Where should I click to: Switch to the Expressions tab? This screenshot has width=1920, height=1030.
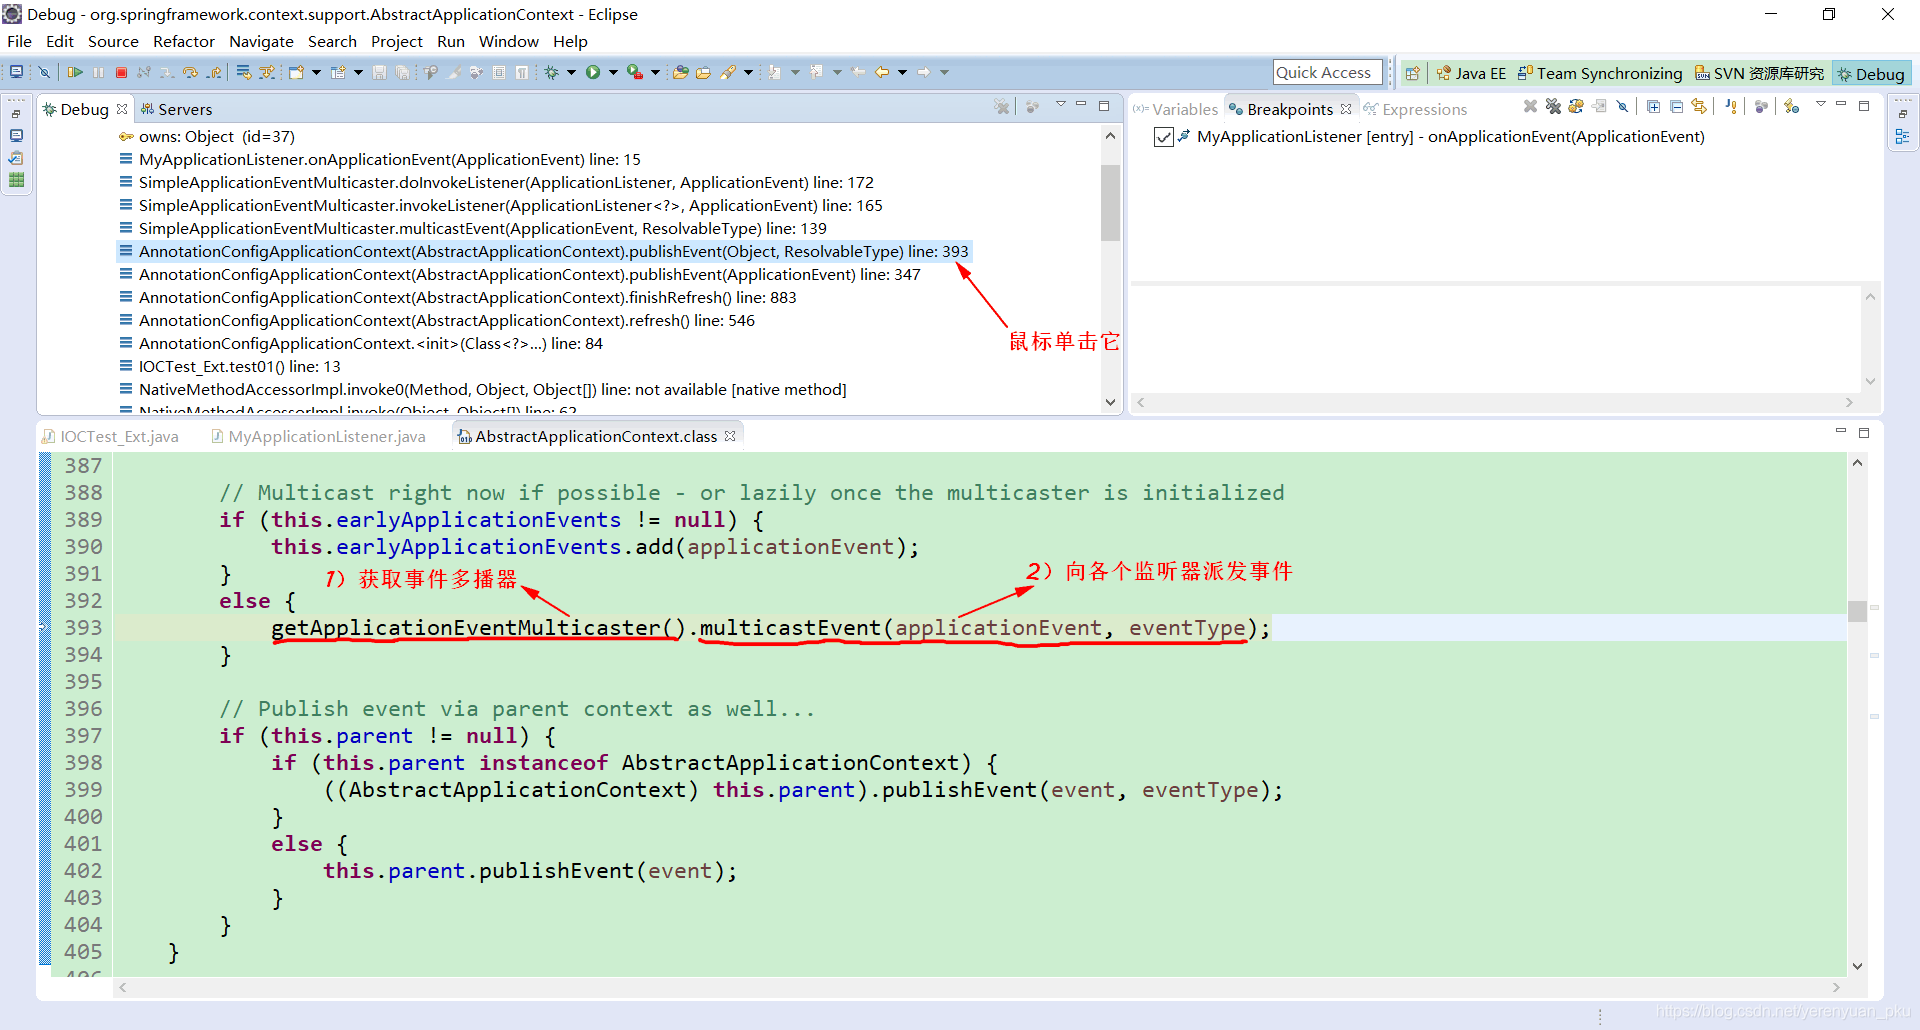tap(1415, 109)
